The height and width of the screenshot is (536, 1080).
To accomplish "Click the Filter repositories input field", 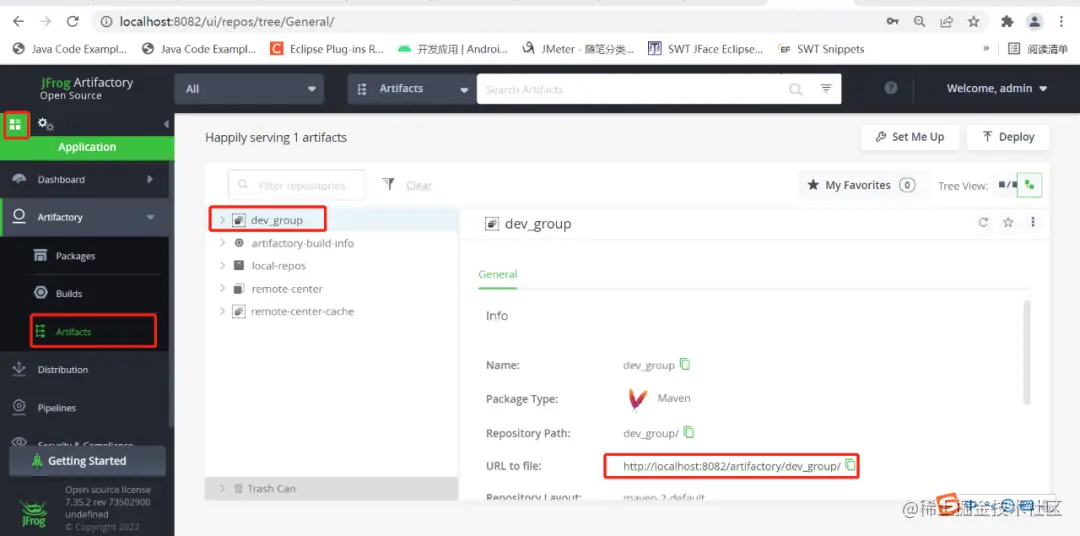I will pyautogui.click(x=297, y=185).
